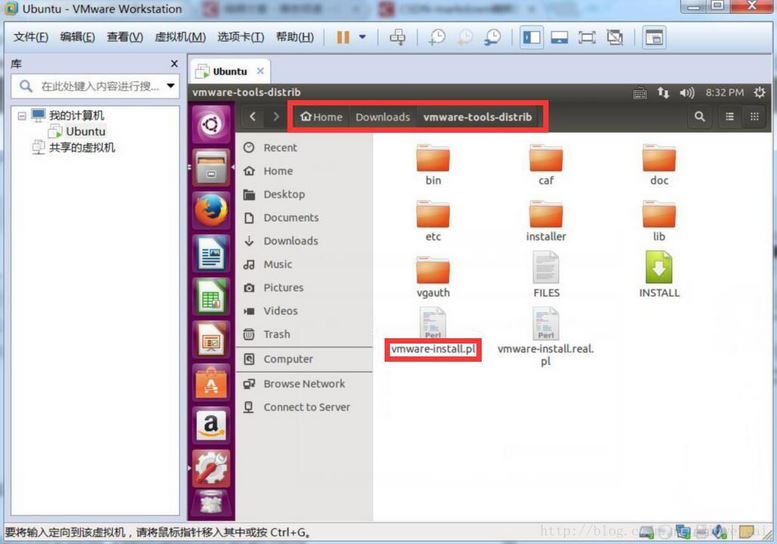Switch file manager to list view

click(730, 117)
